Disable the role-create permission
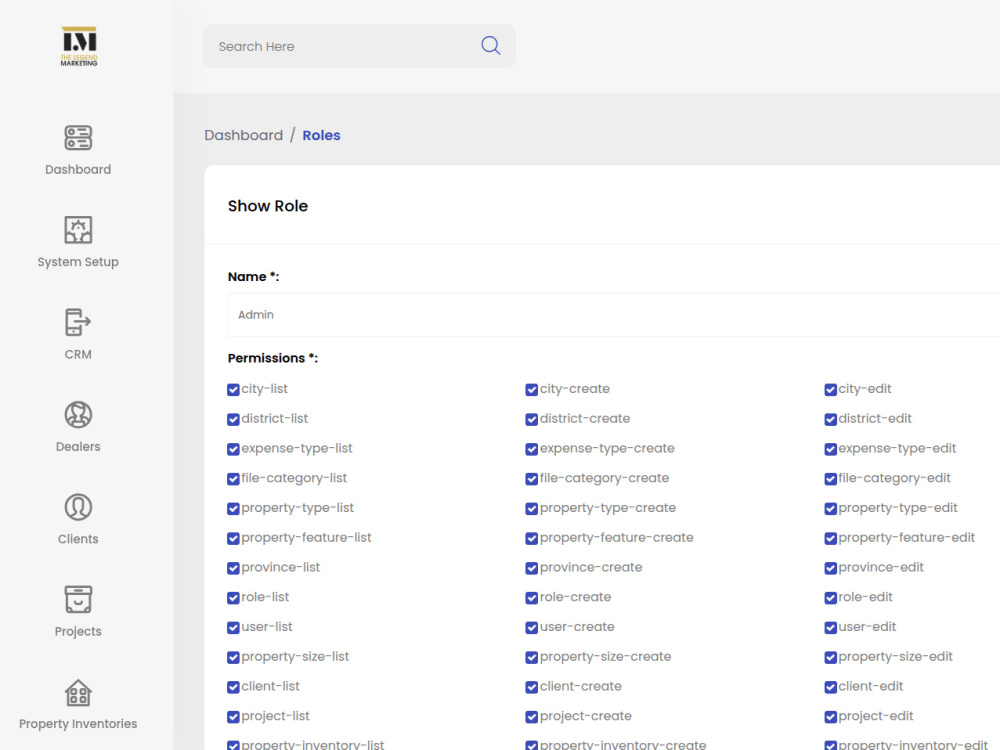The image size is (1000, 750). click(x=532, y=598)
